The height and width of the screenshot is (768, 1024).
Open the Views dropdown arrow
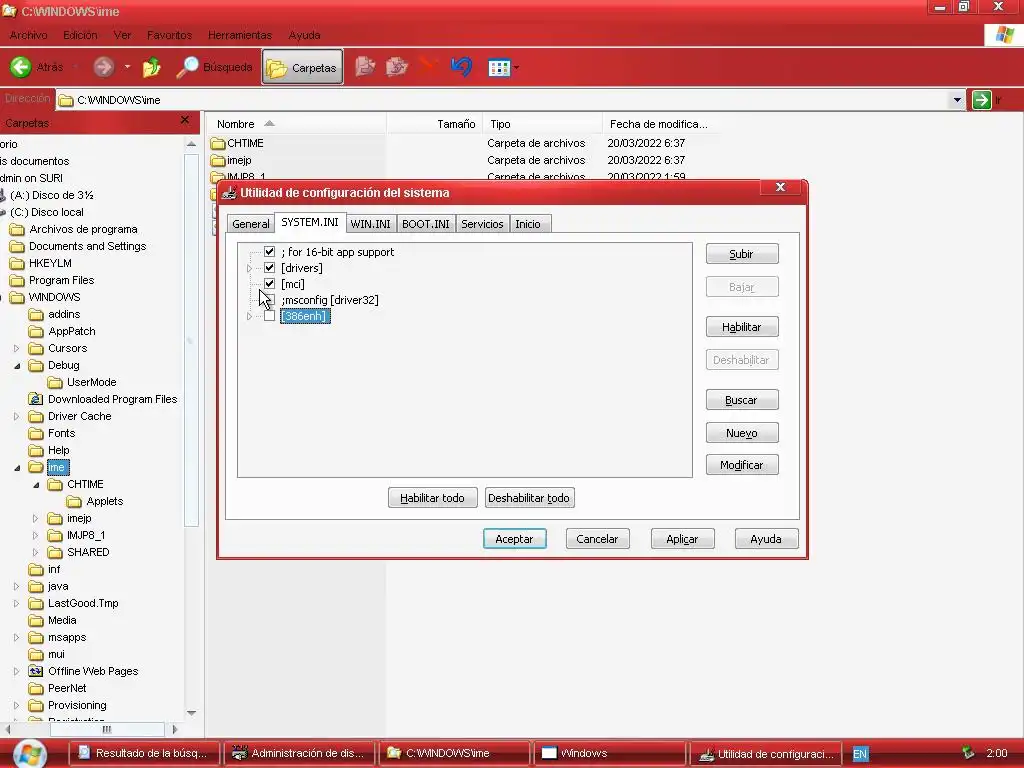coord(517,67)
